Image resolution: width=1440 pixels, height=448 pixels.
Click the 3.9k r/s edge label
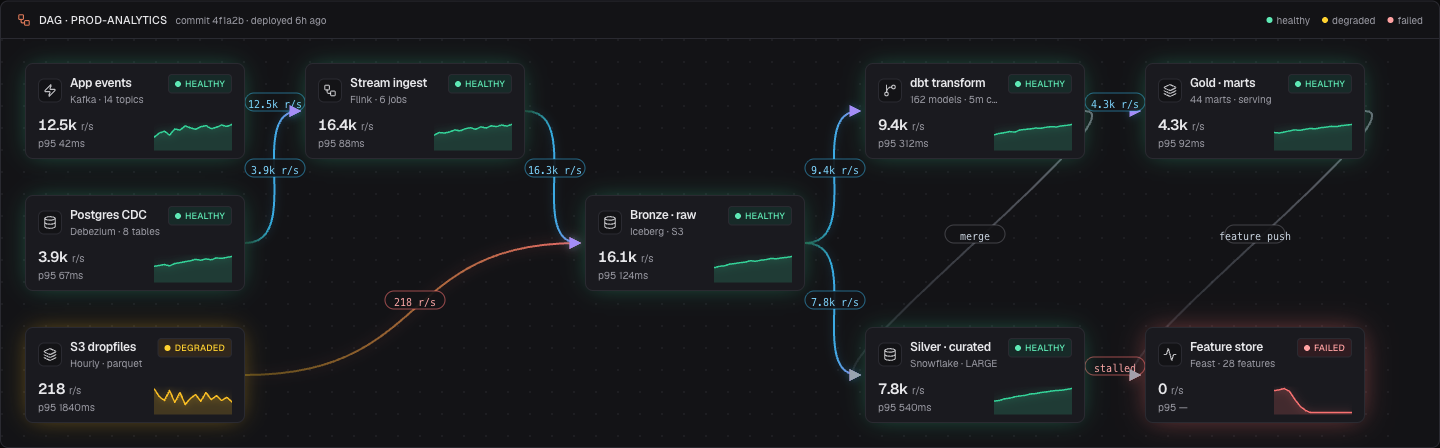[275, 169]
